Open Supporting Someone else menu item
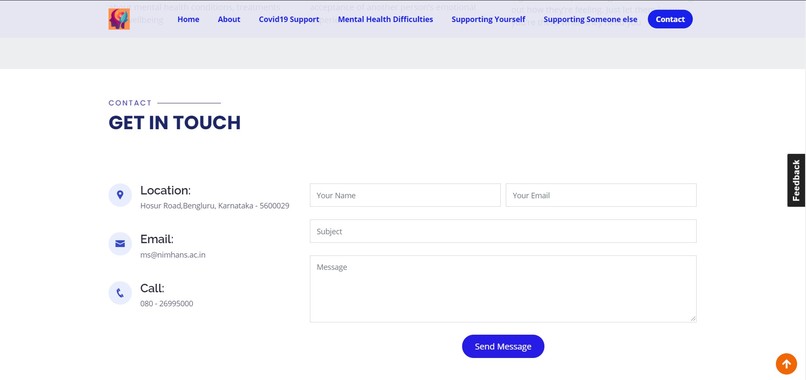Image resolution: width=806 pixels, height=380 pixels. tap(590, 20)
